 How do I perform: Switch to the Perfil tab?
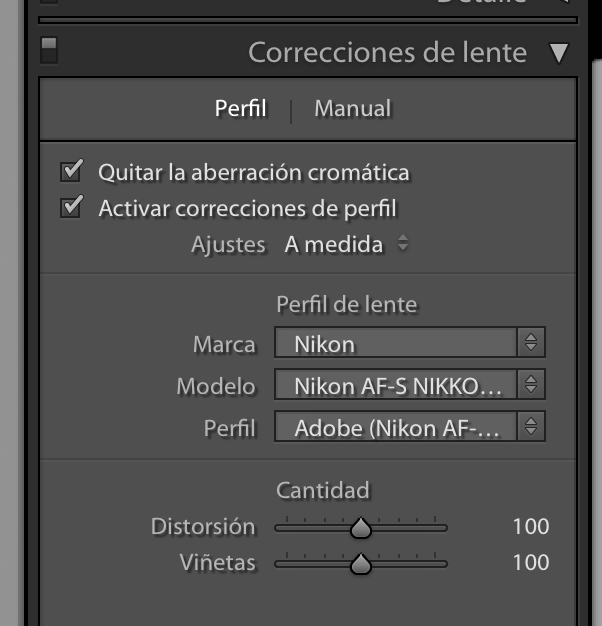[240, 108]
